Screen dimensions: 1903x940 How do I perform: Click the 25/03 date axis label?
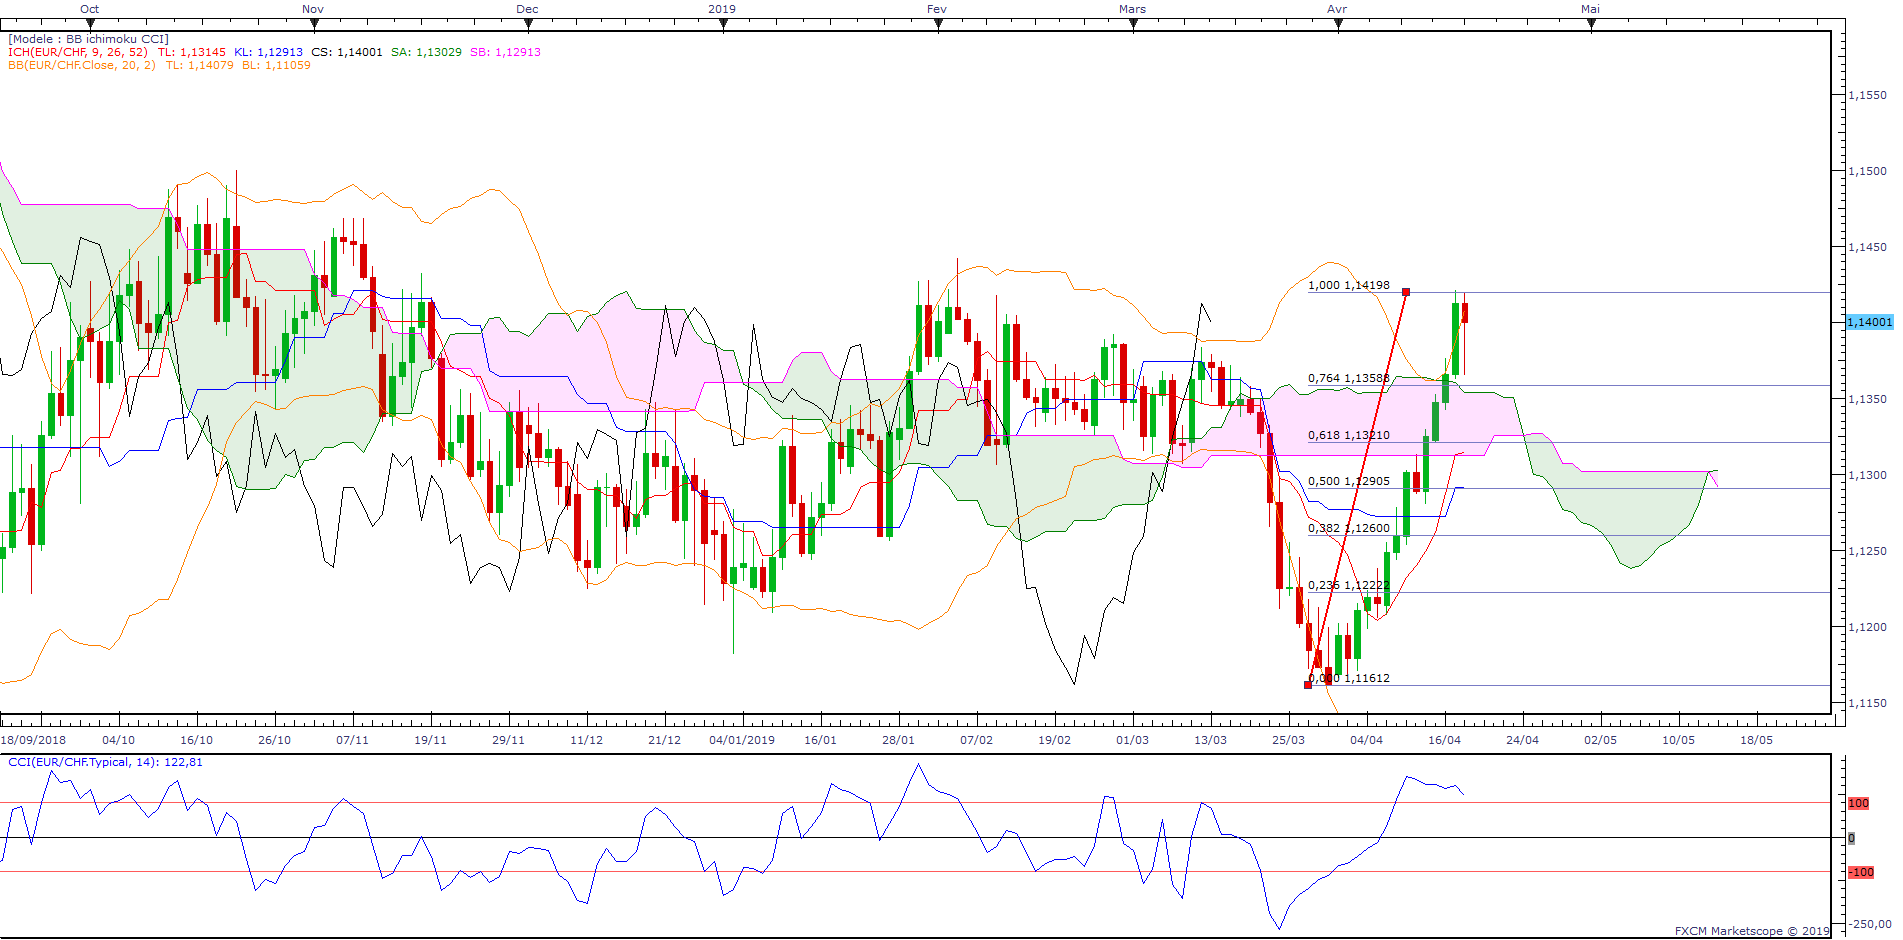click(1288, 740)
